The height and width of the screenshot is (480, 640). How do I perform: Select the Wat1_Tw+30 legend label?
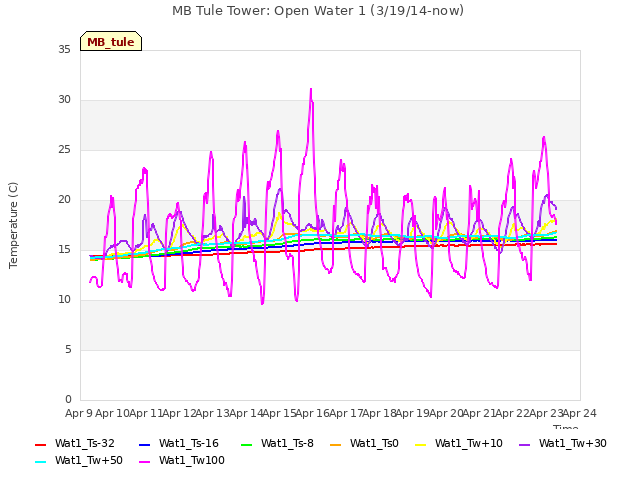point(573,443)
